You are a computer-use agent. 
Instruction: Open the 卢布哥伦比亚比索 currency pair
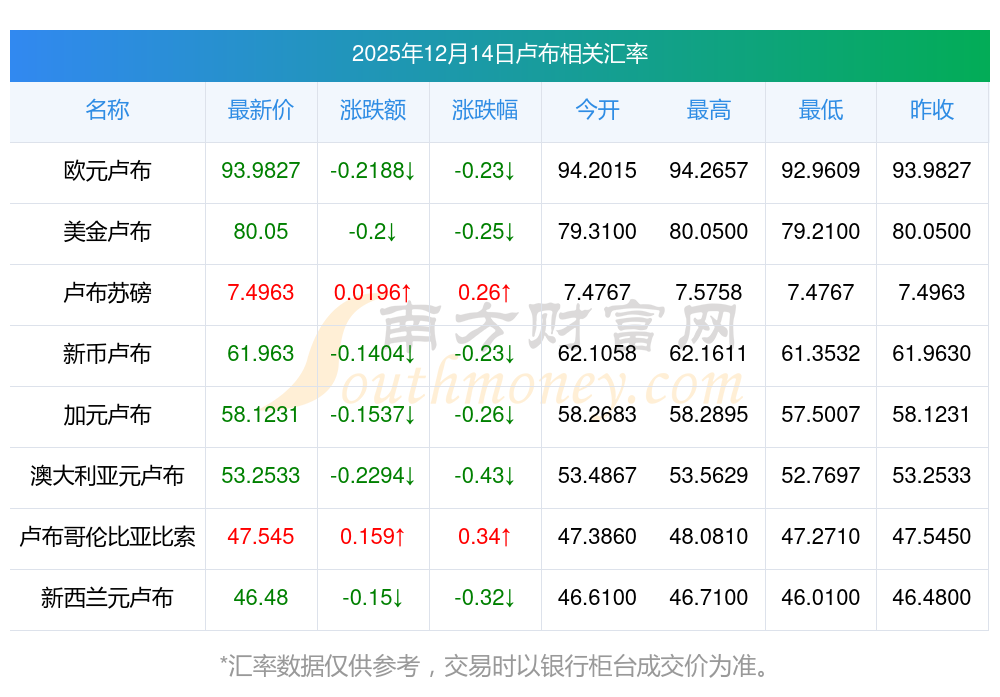click(107, 537)
